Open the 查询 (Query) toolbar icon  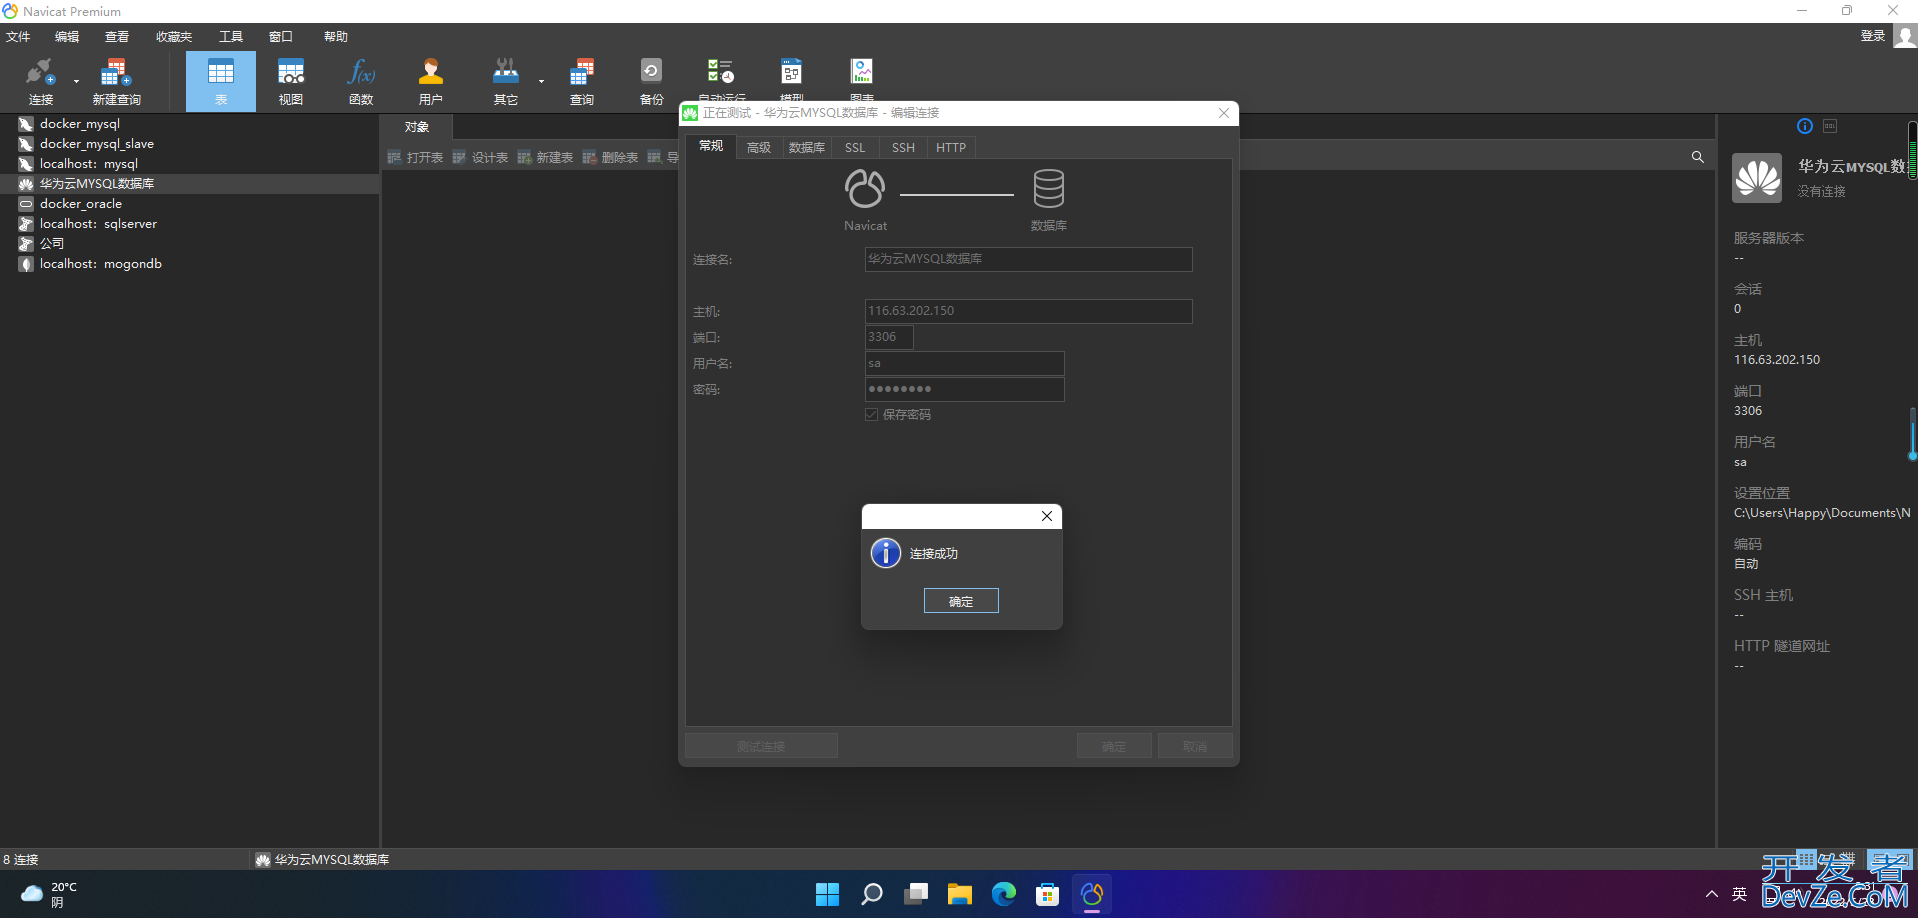582,81
